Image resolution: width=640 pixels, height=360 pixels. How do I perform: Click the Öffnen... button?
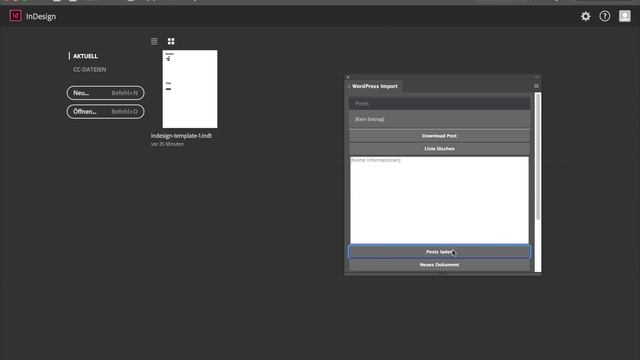coord(105,112)
